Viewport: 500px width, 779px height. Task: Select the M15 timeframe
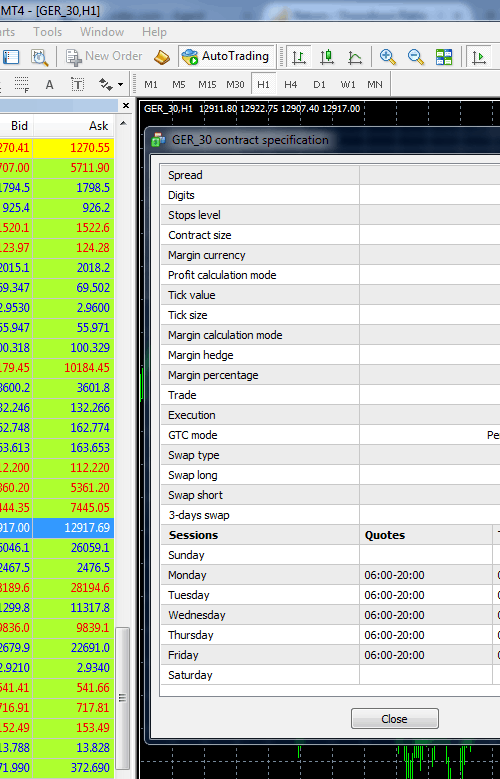point(207,84)
